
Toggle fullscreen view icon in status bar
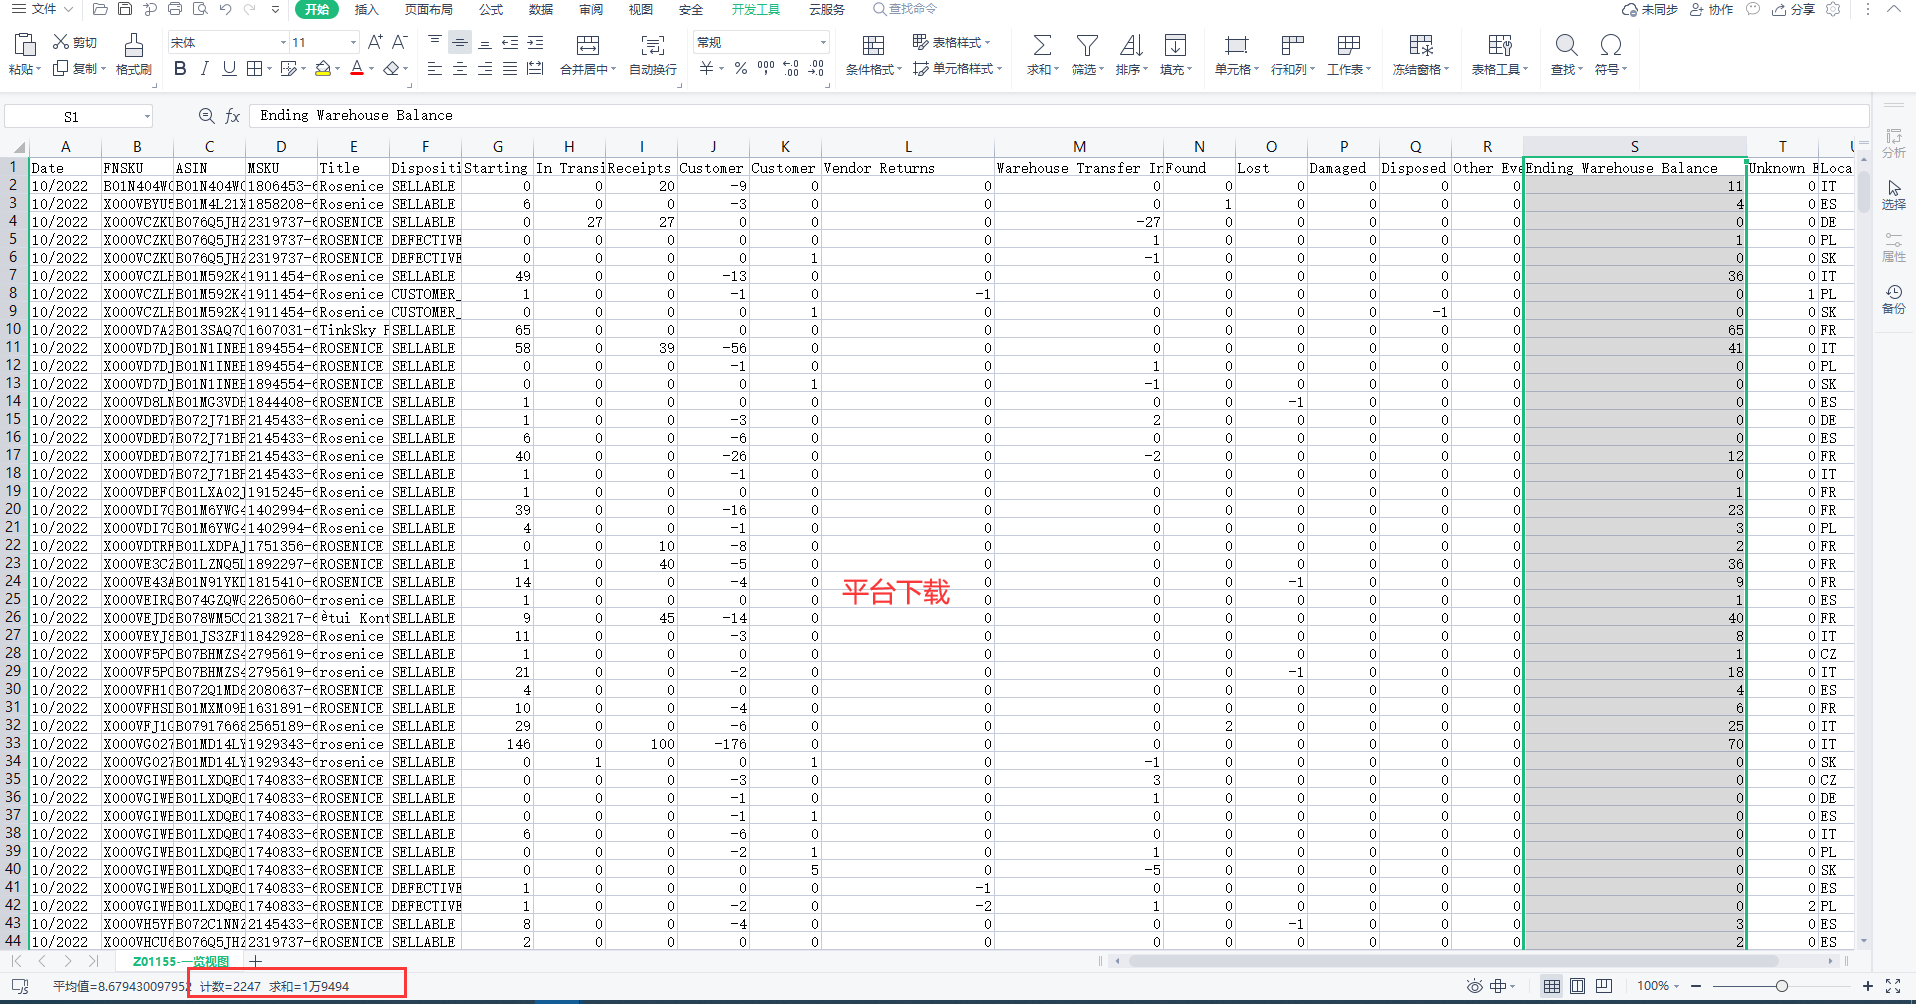(1893, 986)
